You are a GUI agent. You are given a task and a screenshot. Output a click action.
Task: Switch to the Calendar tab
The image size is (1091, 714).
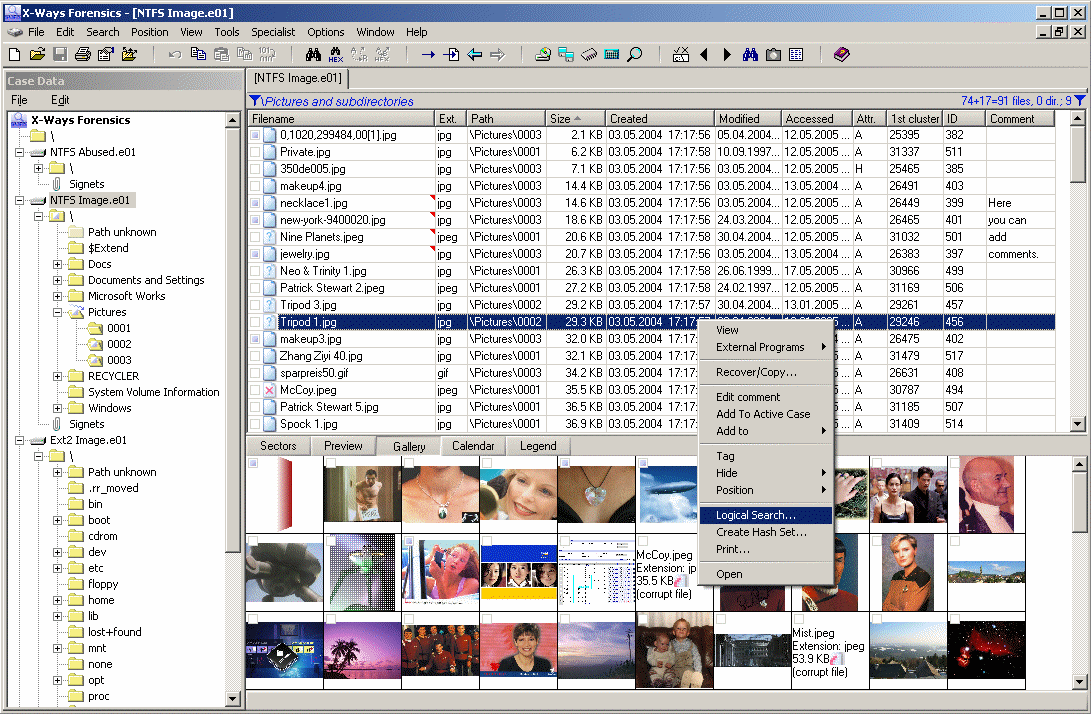474,446
